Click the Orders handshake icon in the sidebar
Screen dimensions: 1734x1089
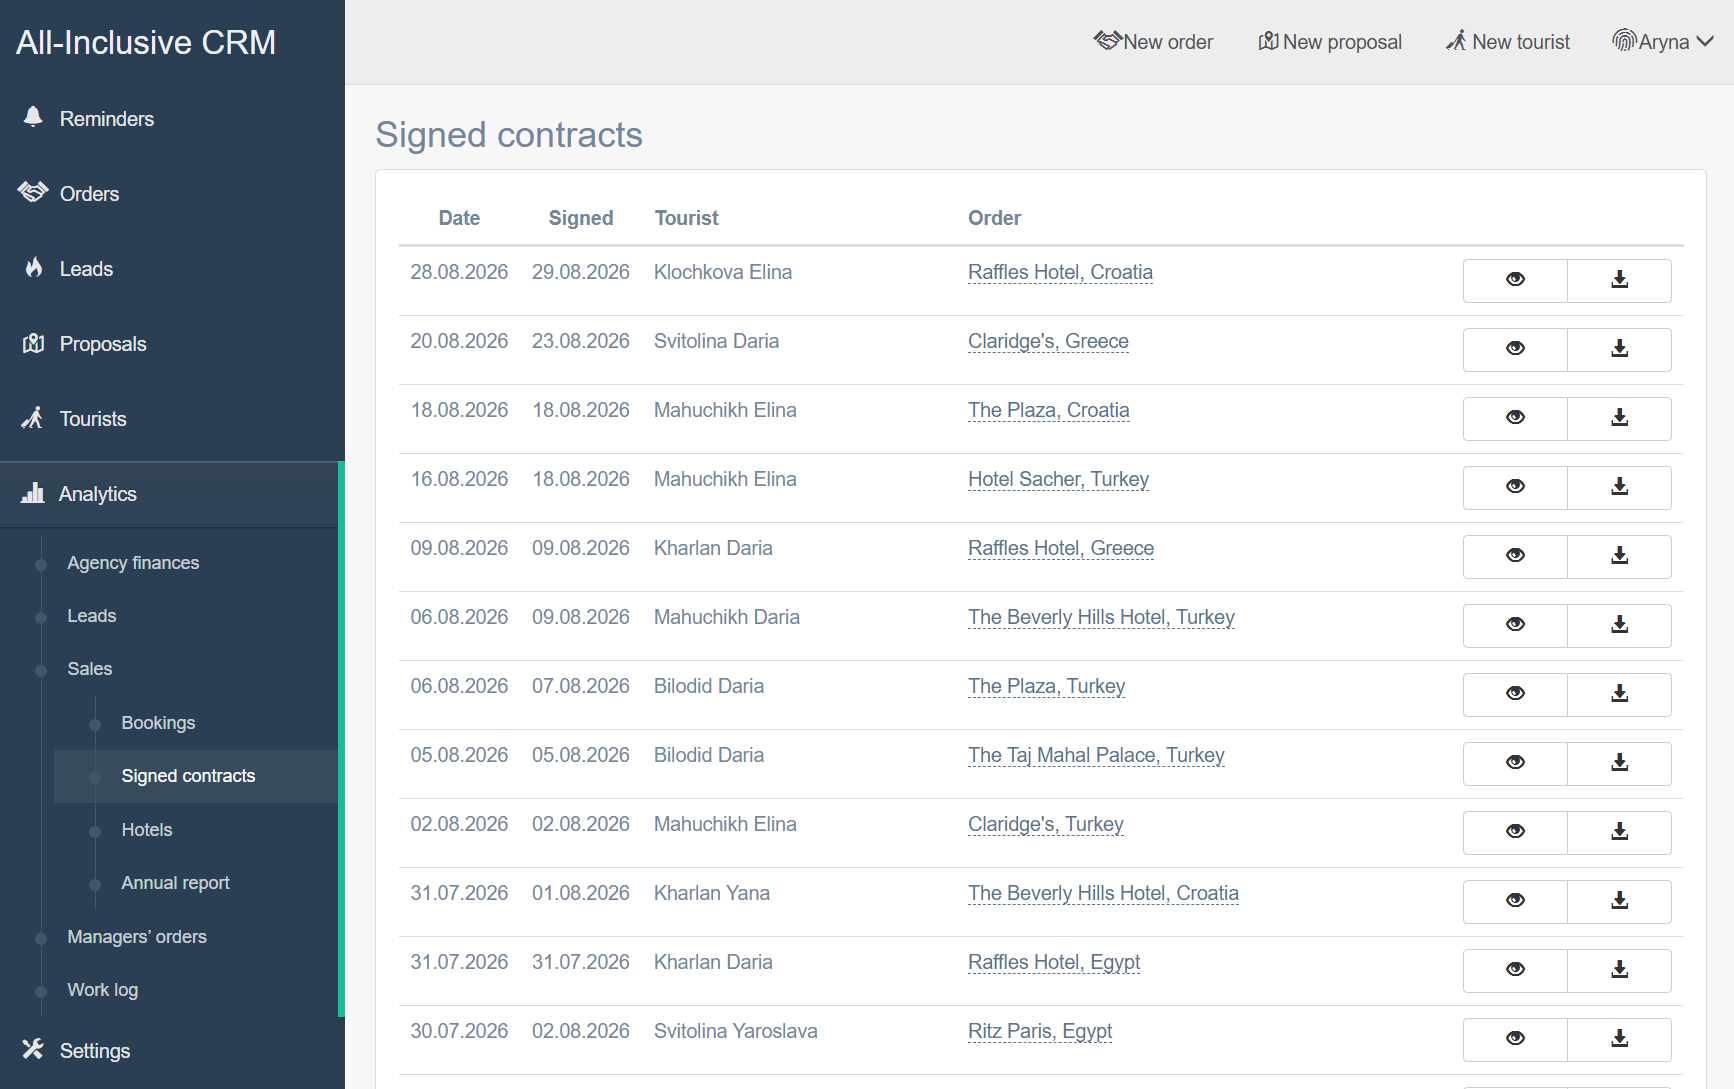(33, 192)
